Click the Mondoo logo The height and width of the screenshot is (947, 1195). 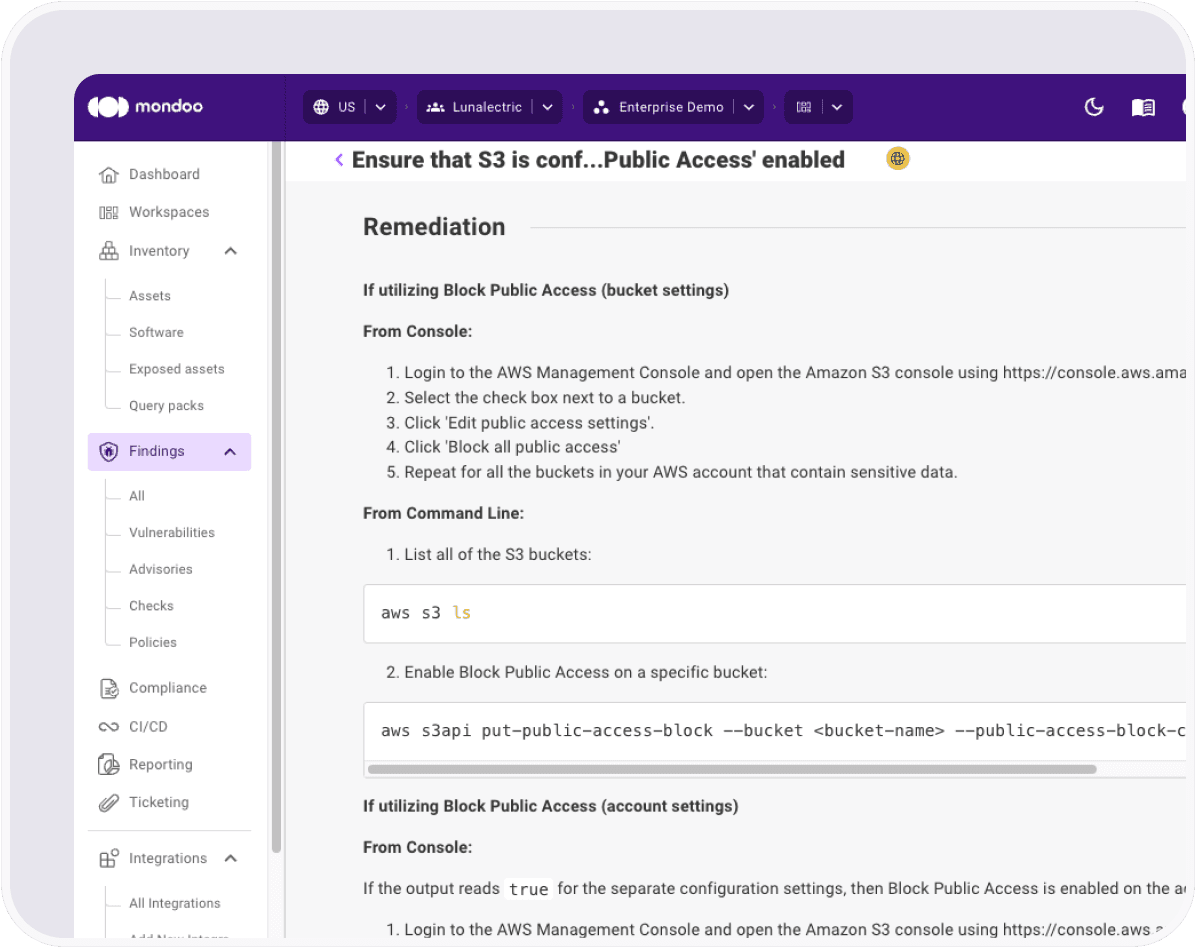tap(145, 107)
